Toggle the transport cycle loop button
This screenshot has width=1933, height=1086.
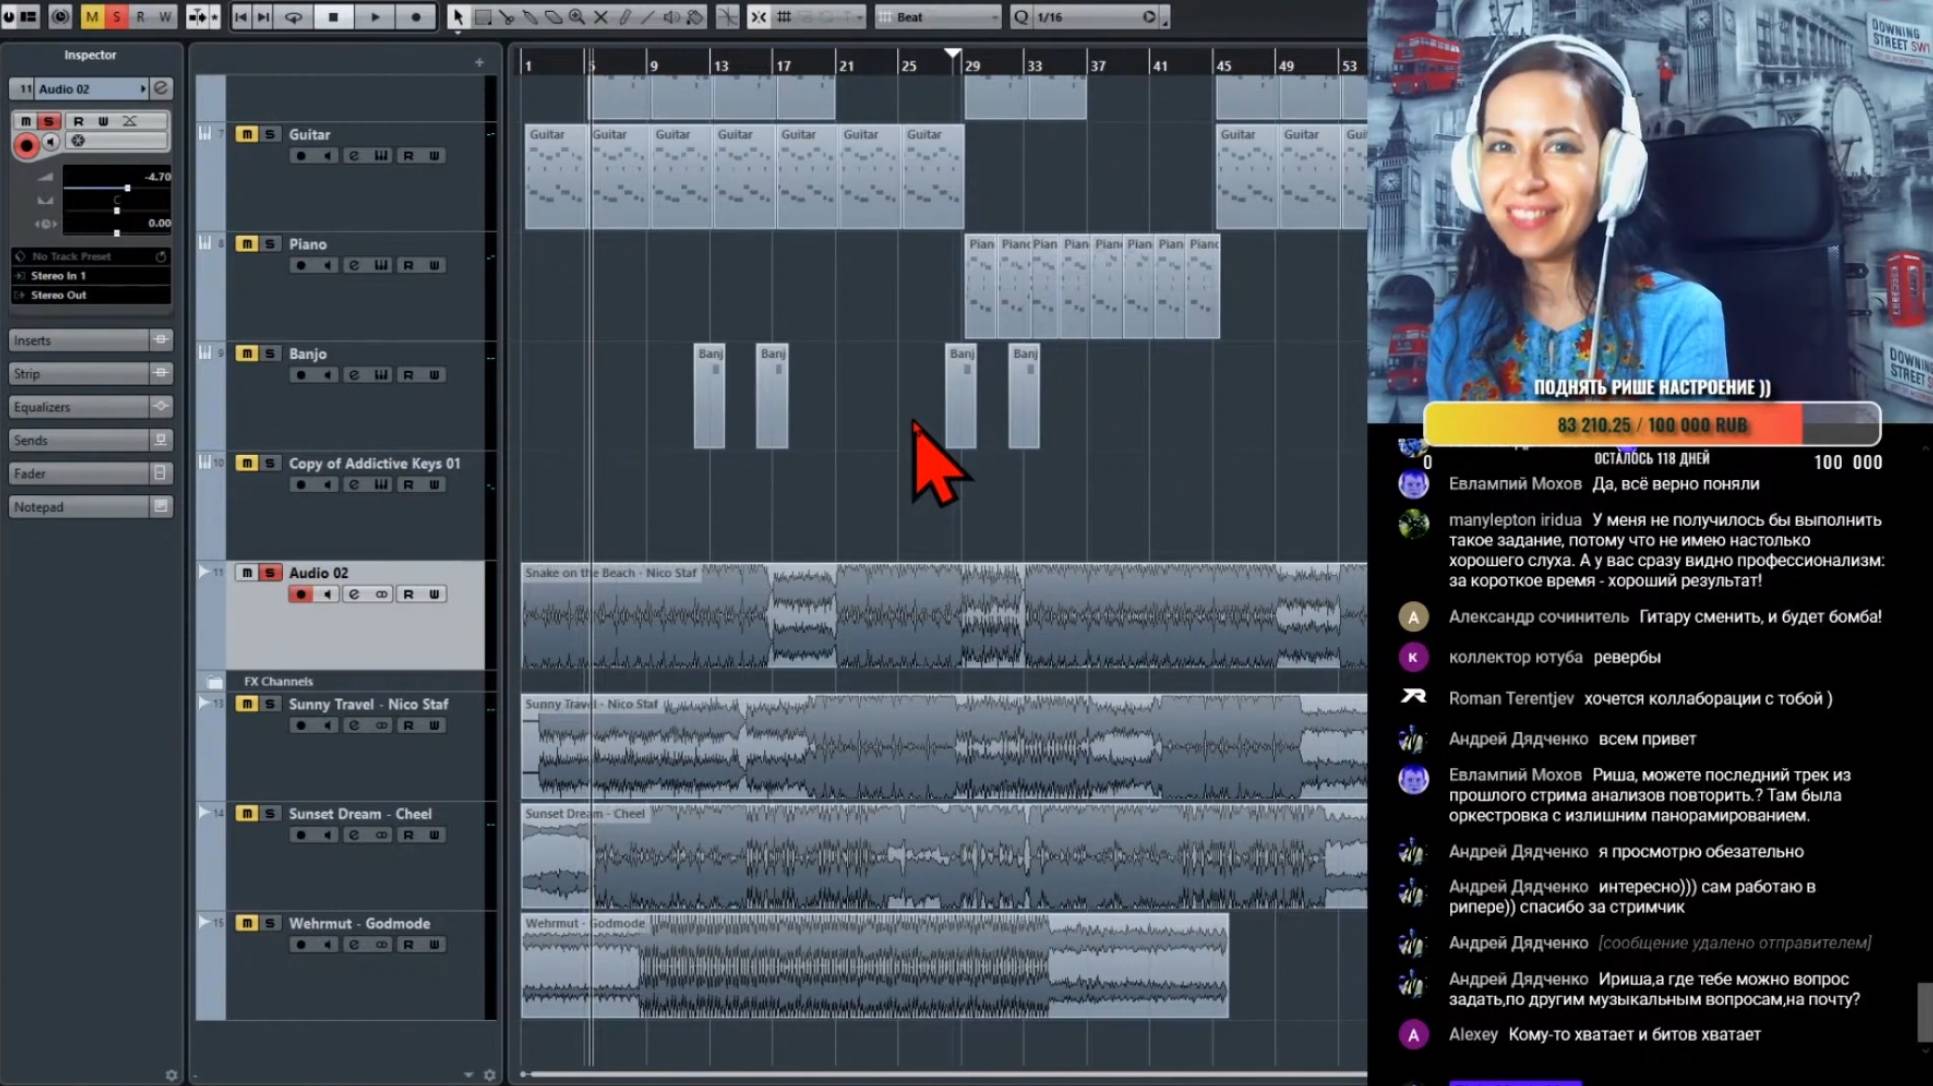point(293,17)
